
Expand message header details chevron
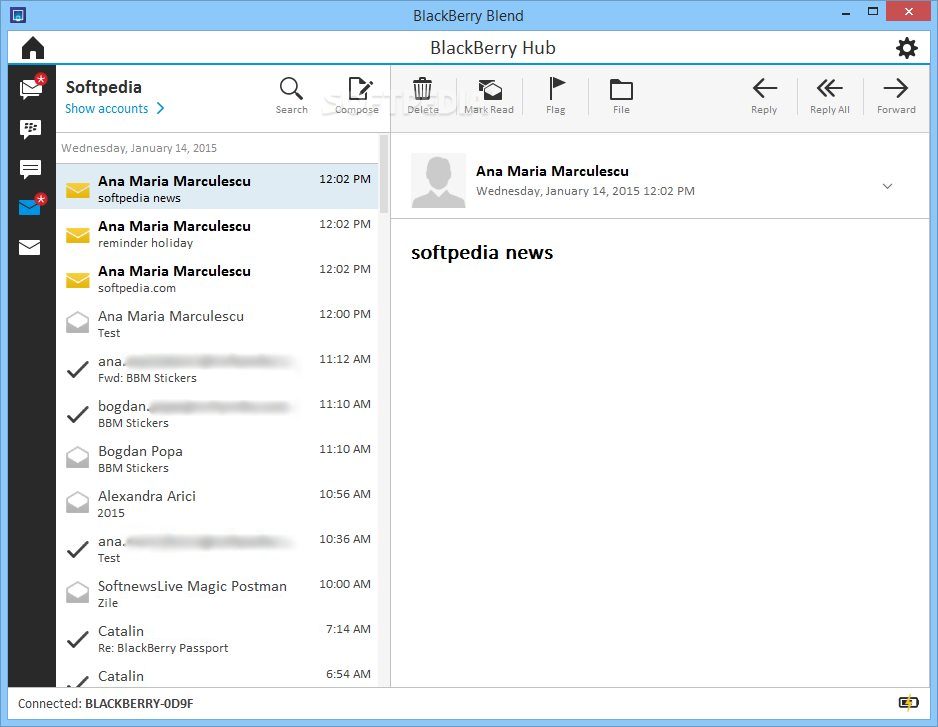[x=887, y=186]
